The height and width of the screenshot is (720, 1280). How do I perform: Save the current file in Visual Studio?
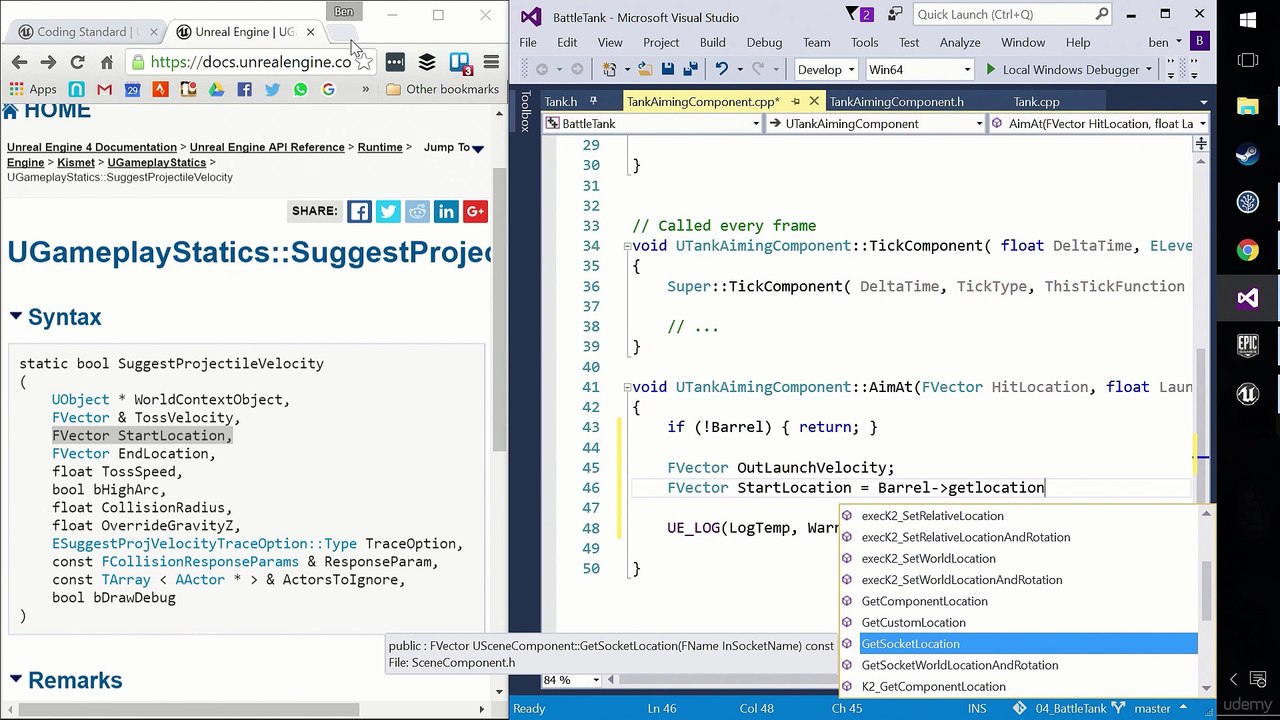(668, 69)
